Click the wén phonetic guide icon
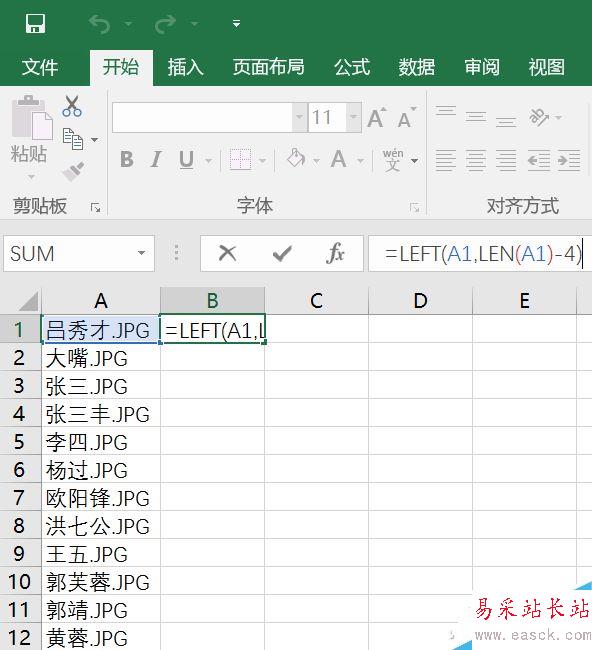This screenshot has width=592, height=650. tap(393, 160)
